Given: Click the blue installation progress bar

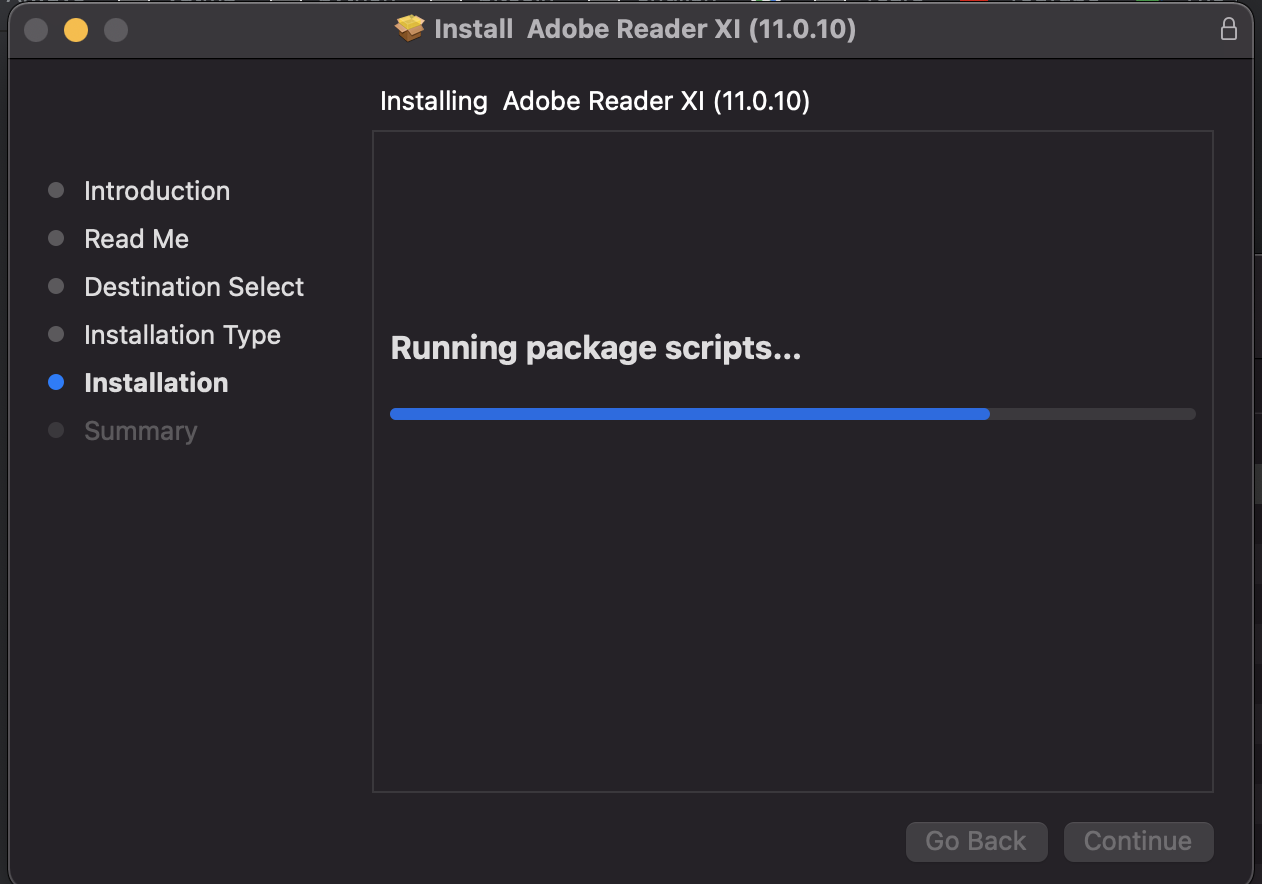Looking at the screenshot, I should pos(690,414).
